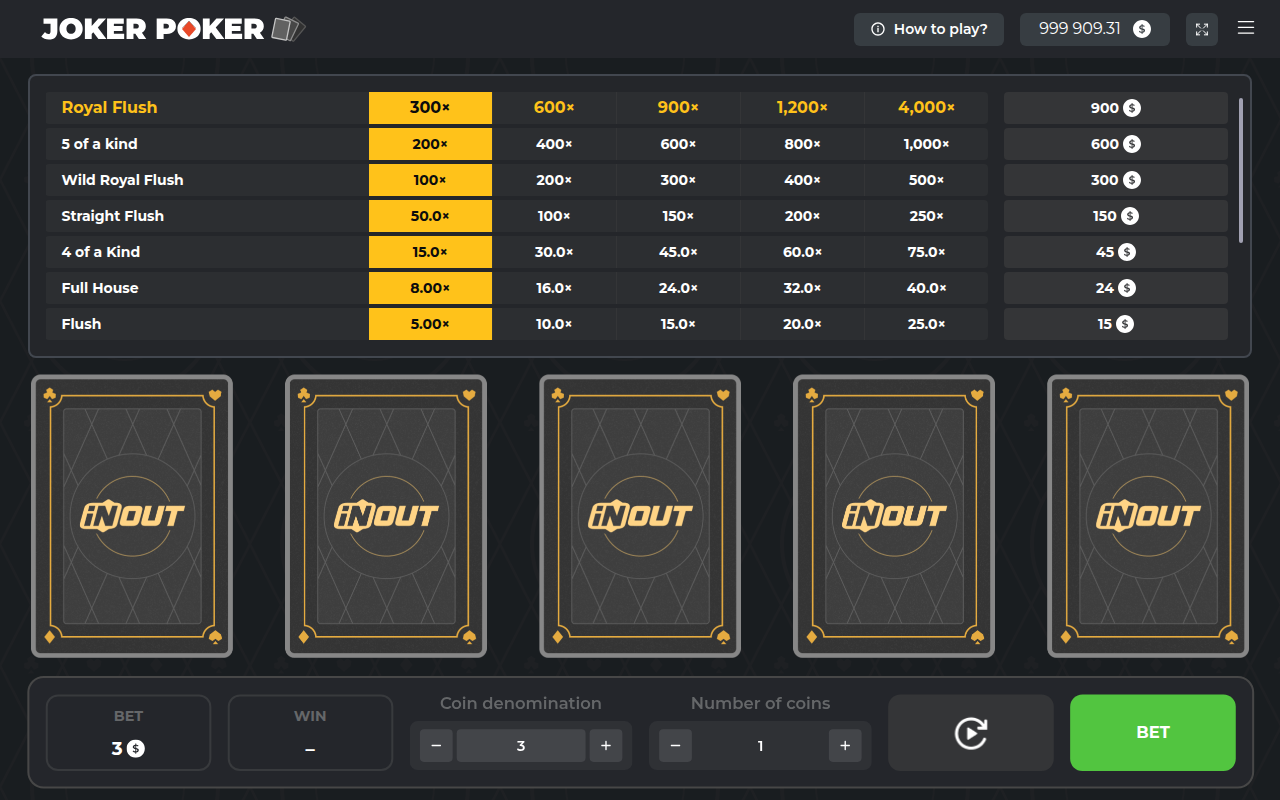
Task: Click the dollar coin icon beside balance
Action: [x=1141, y=29]
